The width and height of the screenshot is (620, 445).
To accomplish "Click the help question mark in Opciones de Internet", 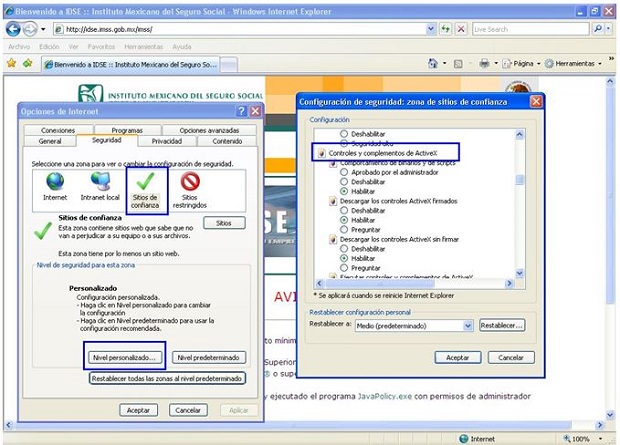I will (x=242, y=111).
